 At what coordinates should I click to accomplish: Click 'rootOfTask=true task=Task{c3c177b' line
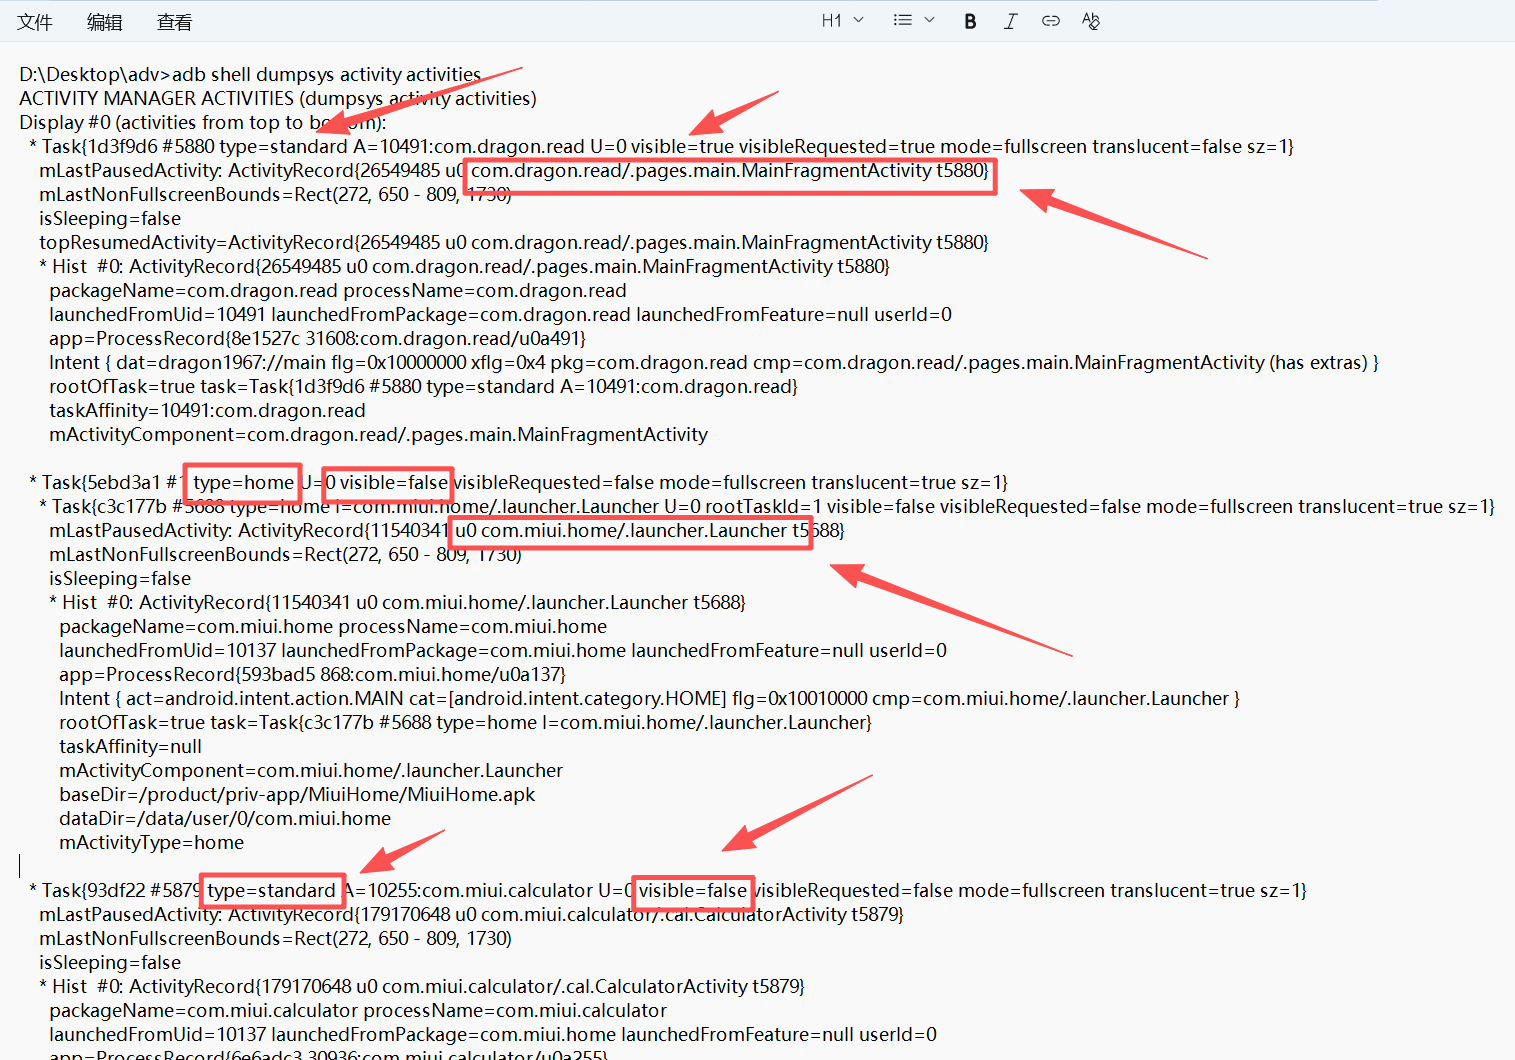tap(466, 723)
